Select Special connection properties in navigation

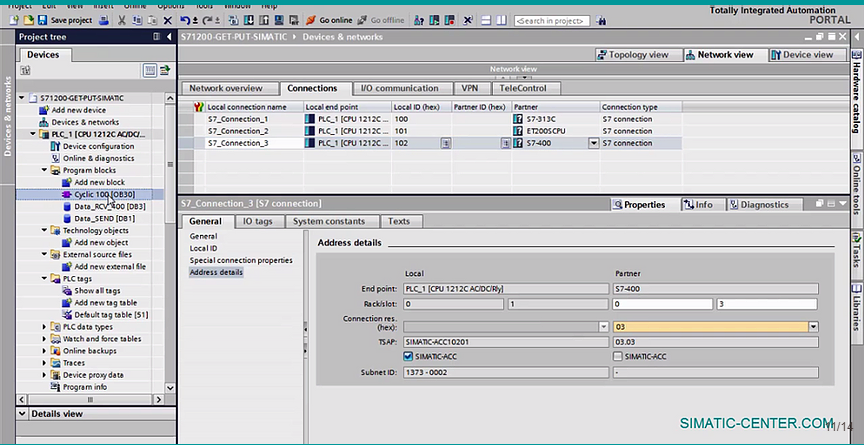pyautogui.click(x=241, y=260)
